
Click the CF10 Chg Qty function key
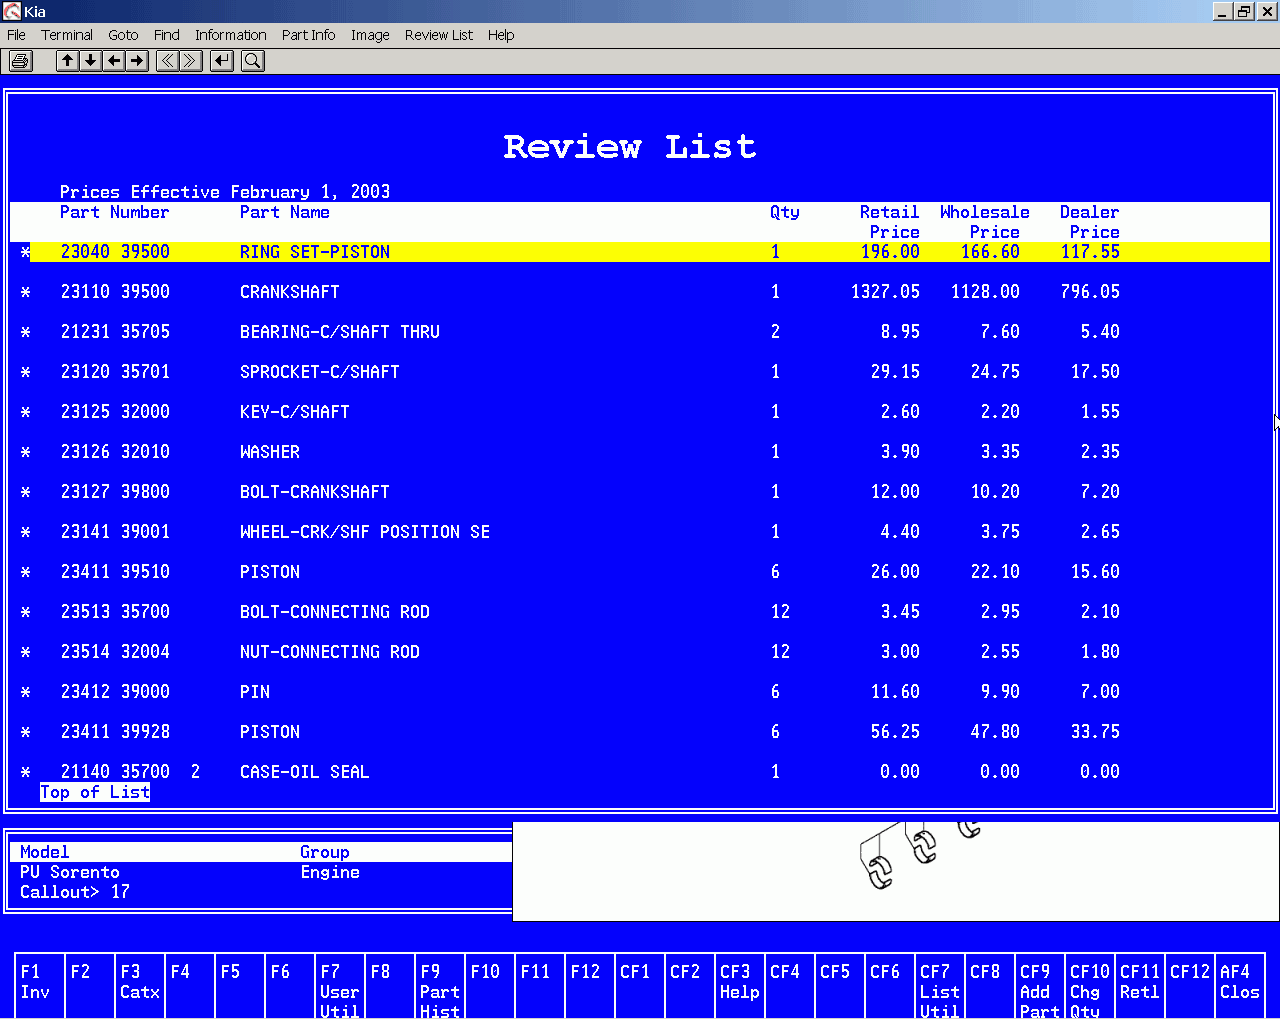pyautogui.click(x=1090, y=986)
